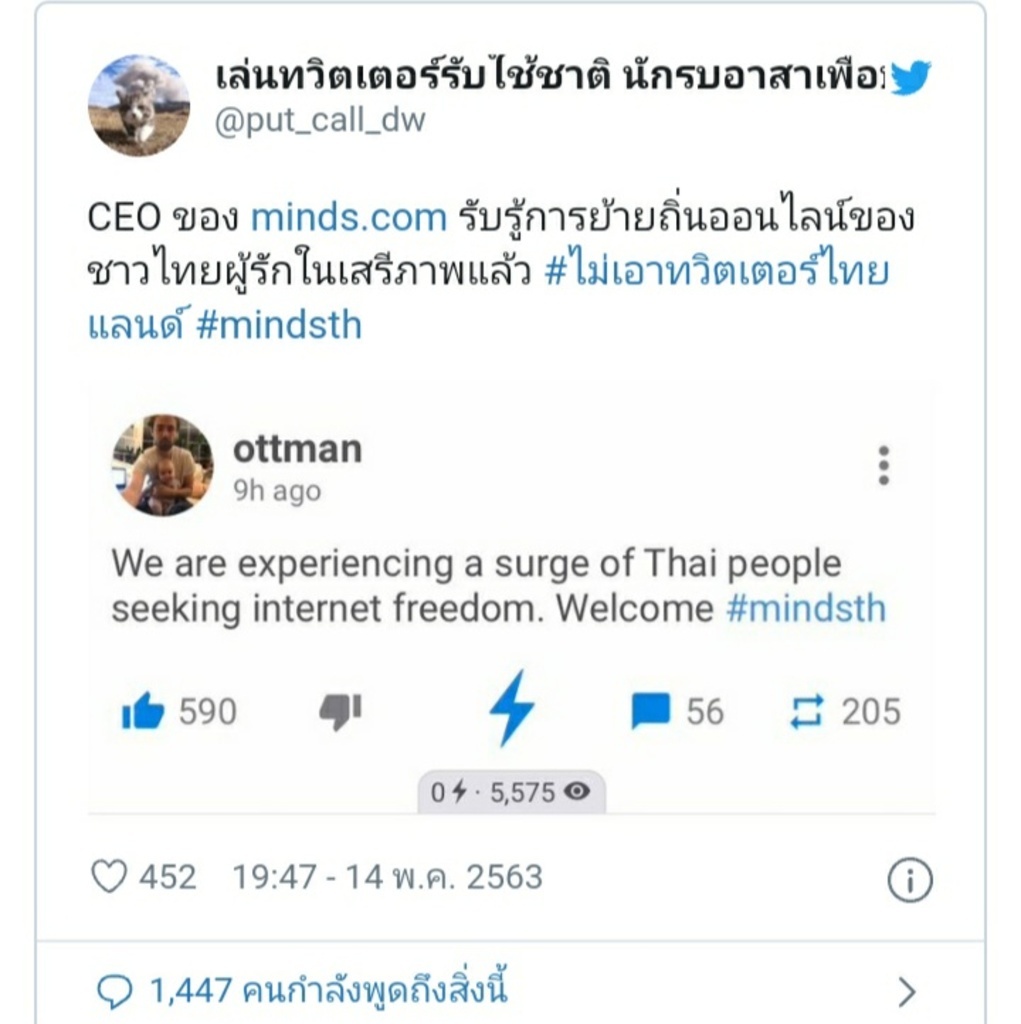Expand the conversation with right chevron
Screen dimensions: 1021x1024
point(906,992)
